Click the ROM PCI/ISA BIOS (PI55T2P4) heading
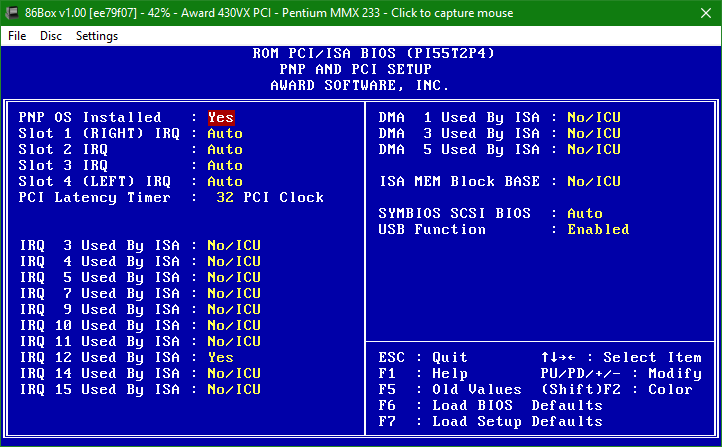This screenshot has width=722, height=447. coord(373,53)
